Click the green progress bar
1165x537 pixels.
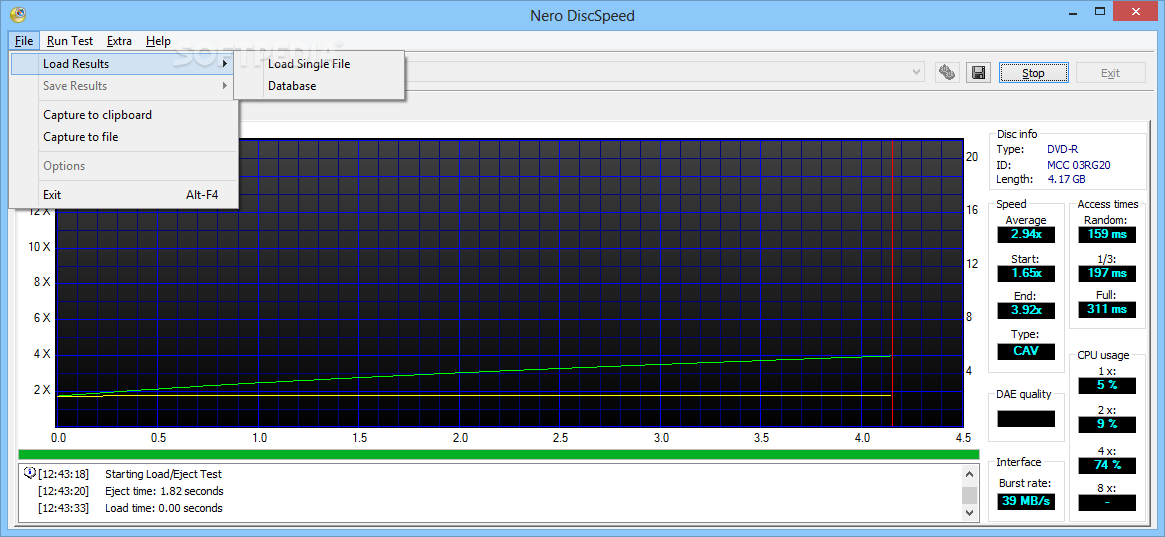(x=499, y=454)
